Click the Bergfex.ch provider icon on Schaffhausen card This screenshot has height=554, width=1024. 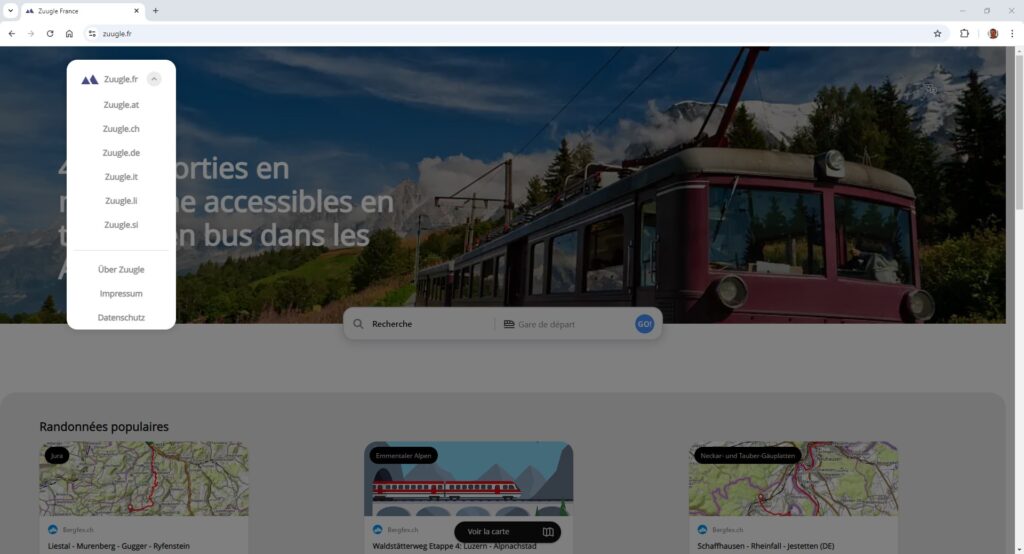702,530
